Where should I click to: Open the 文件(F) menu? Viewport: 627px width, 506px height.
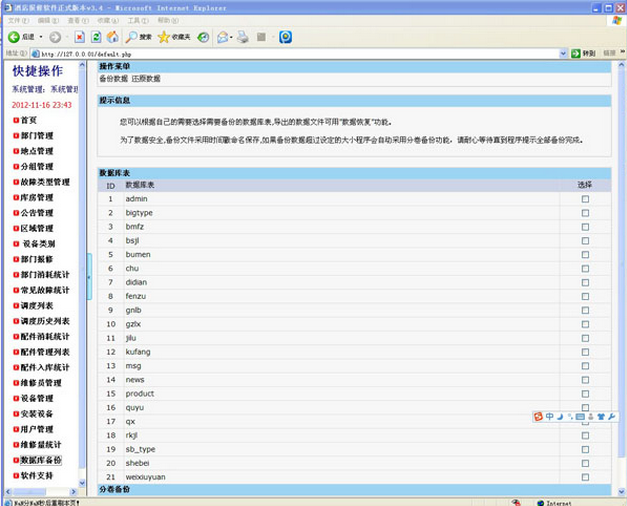[x=18, y=20]
